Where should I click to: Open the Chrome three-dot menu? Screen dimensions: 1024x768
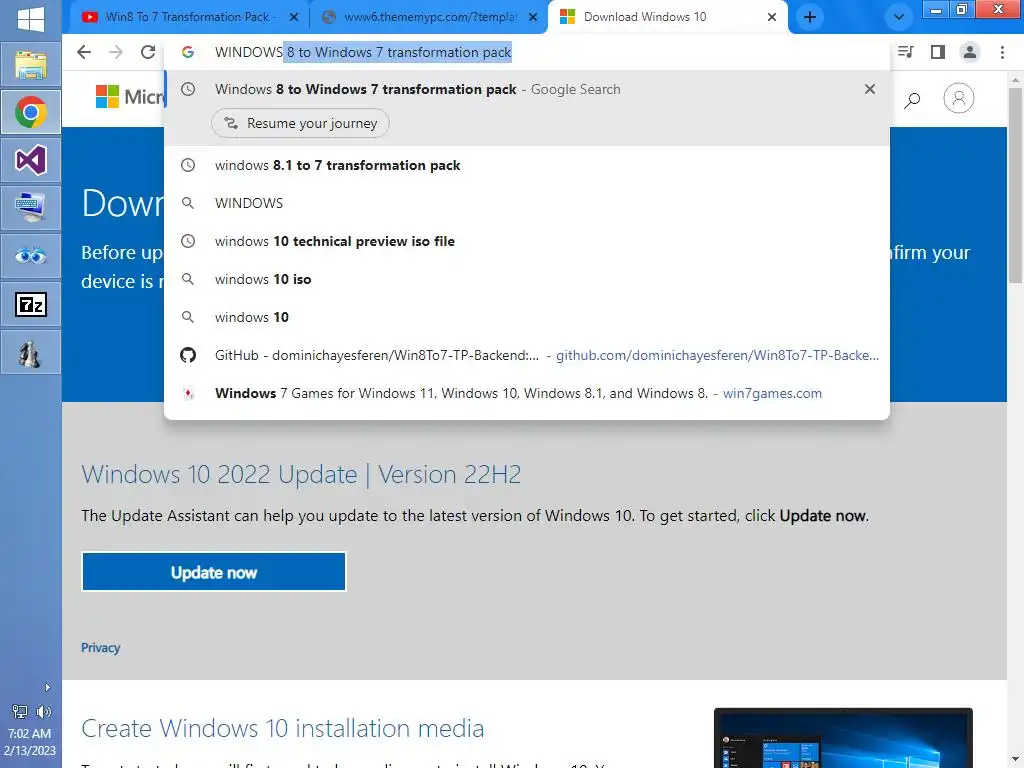click(x=1002, y=52)
